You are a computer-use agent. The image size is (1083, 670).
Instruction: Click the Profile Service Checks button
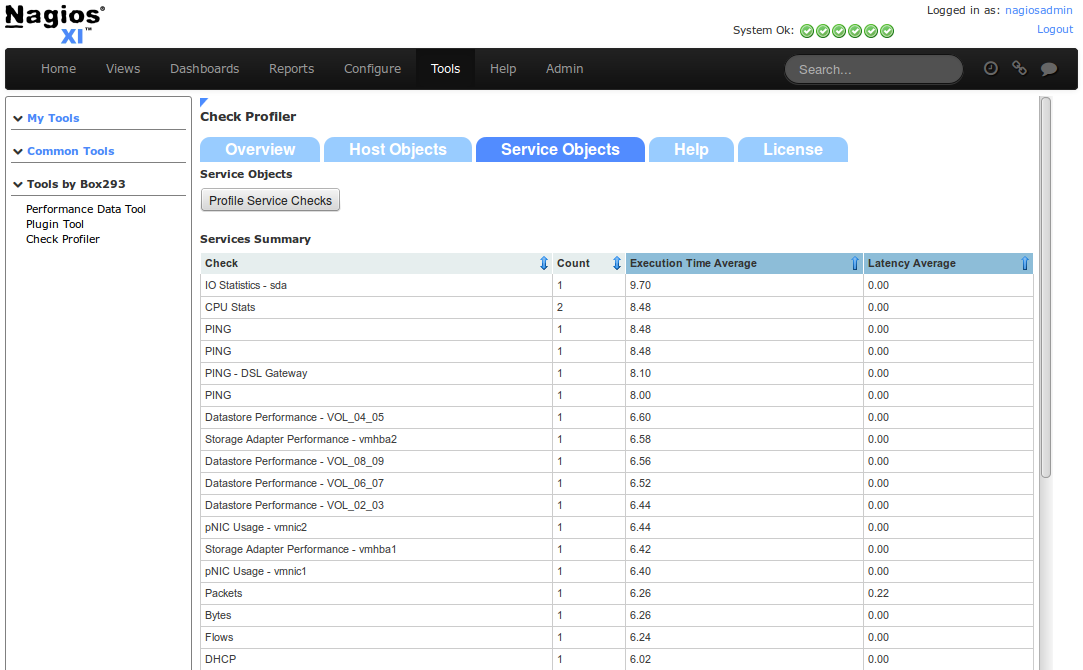[x=270, y=200]
